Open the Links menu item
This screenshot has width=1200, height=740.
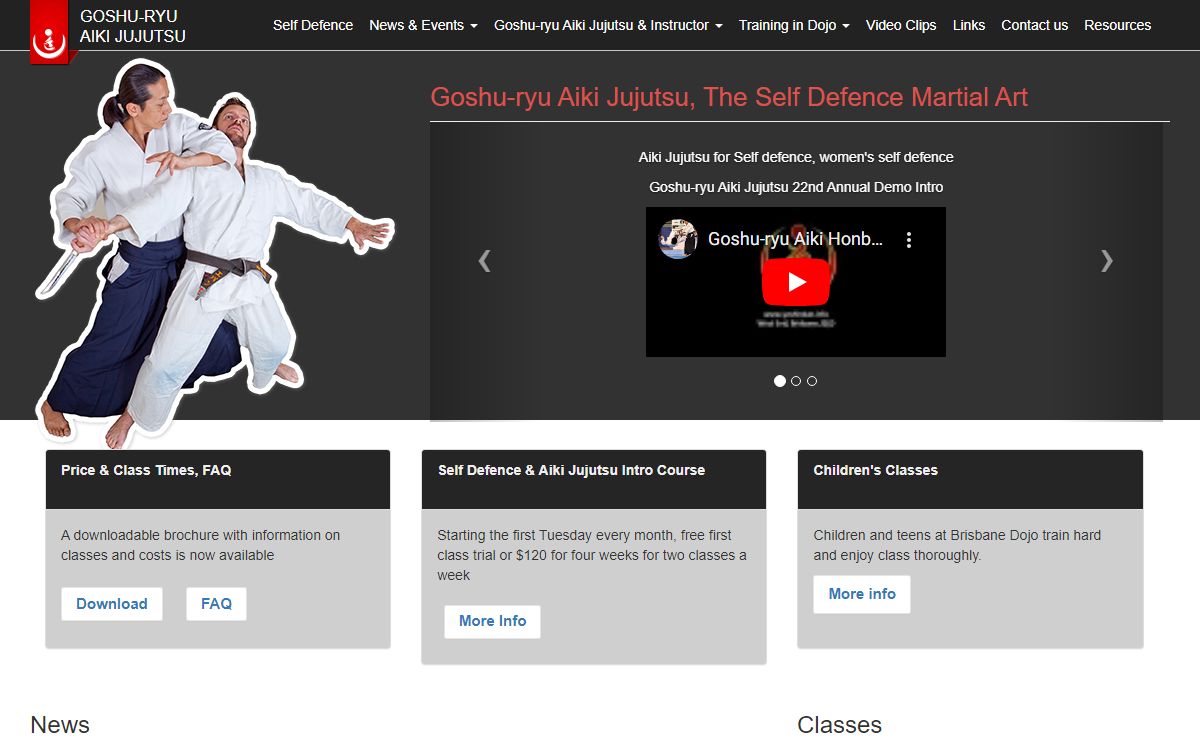click(969, 25)
